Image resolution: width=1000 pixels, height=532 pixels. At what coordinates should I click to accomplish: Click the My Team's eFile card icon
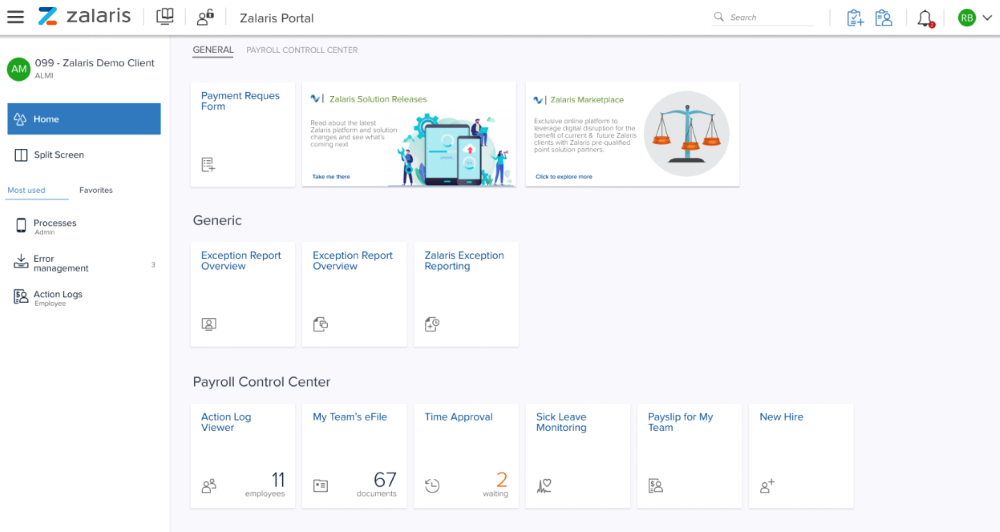pyautogui.click(x=320, y=486)
